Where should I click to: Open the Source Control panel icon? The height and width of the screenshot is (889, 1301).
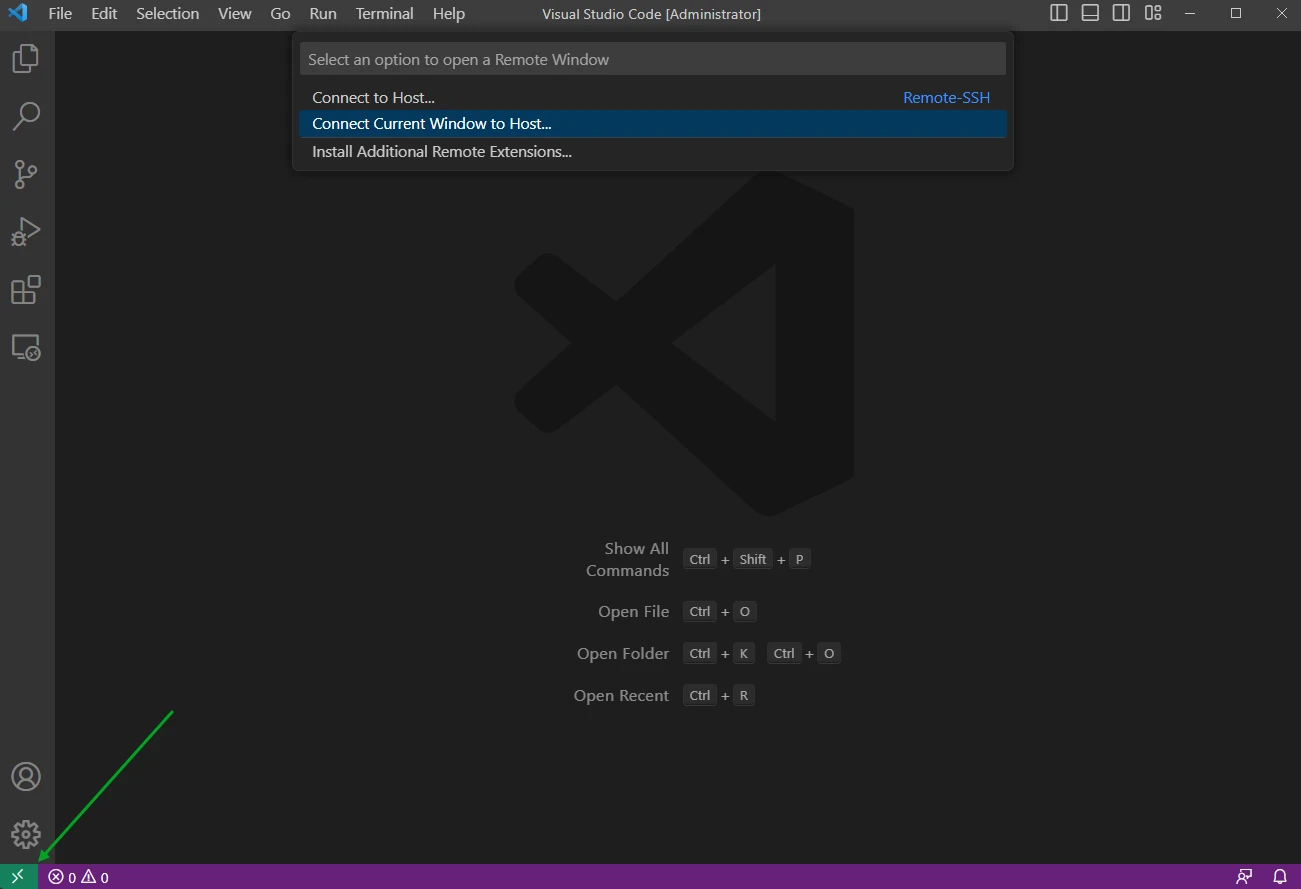point(26,174)
